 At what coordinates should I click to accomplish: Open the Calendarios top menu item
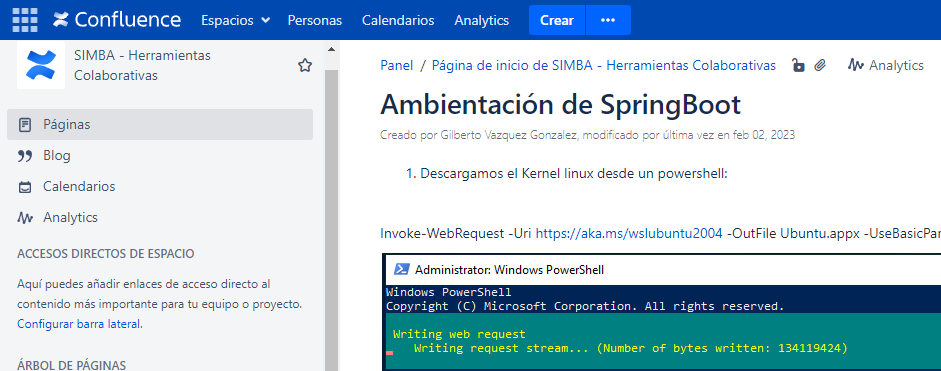pyautogui.click(x=398, y=20)
